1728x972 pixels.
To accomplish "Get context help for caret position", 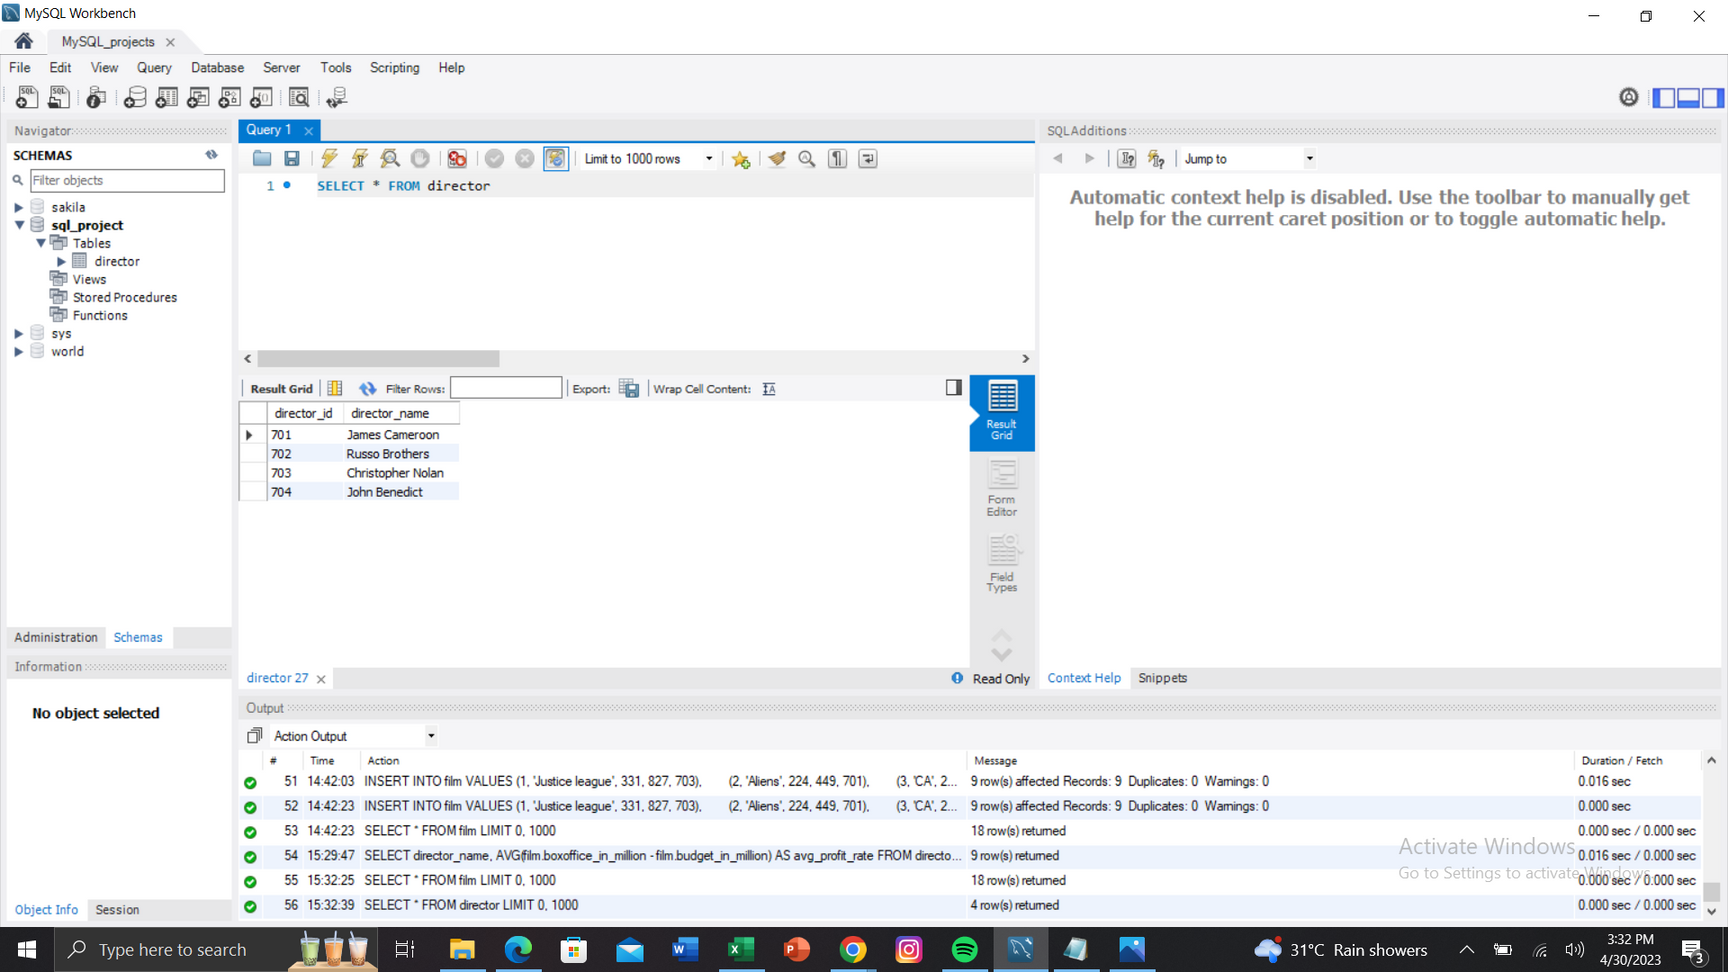I will coord(1127,158).
